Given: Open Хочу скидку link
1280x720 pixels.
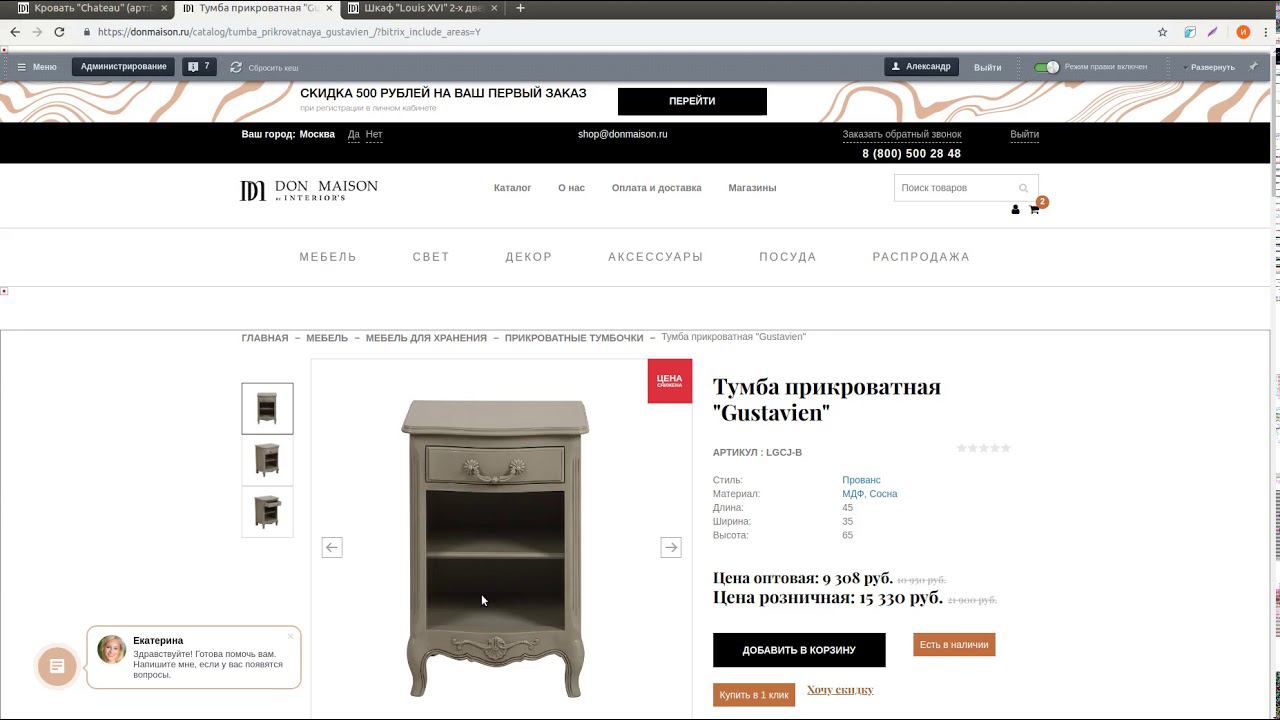Looking at the screenshot, I should tap(840, 690).
